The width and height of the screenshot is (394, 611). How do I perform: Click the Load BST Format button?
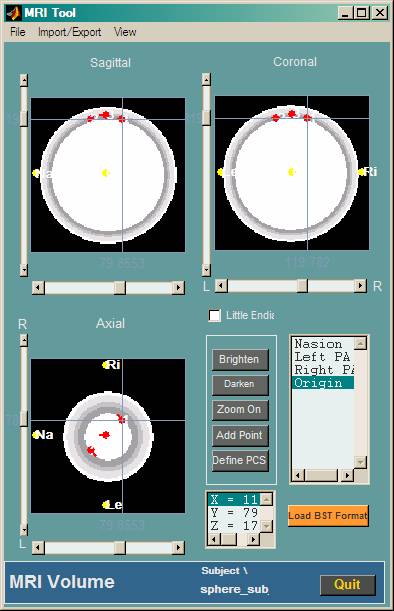click(x=328, y=516)
